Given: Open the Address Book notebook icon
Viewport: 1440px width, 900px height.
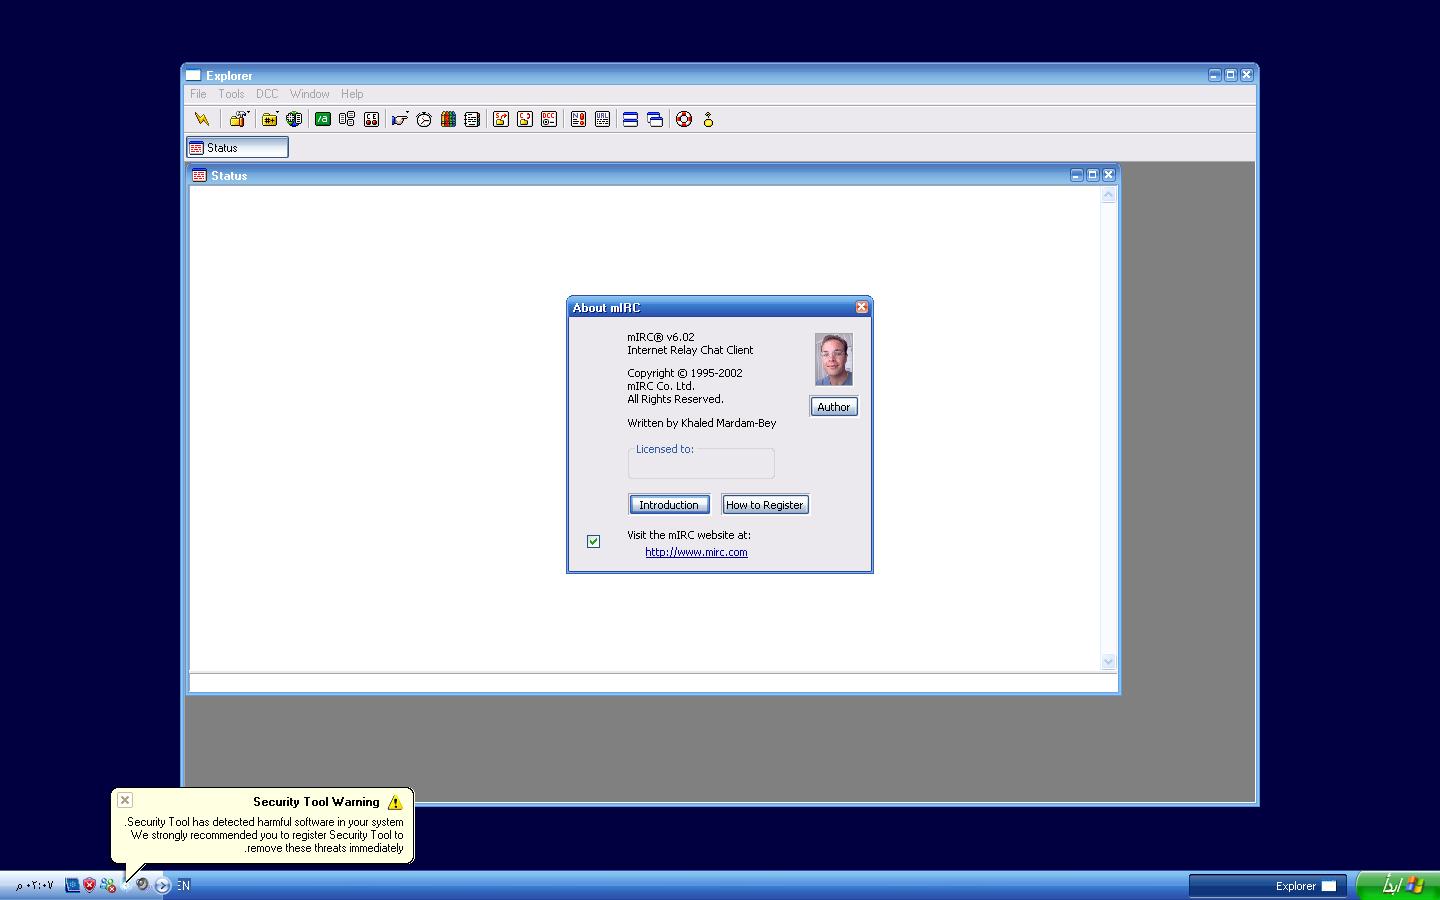Looking at the screenshot, I should click(x=472, y=119).
